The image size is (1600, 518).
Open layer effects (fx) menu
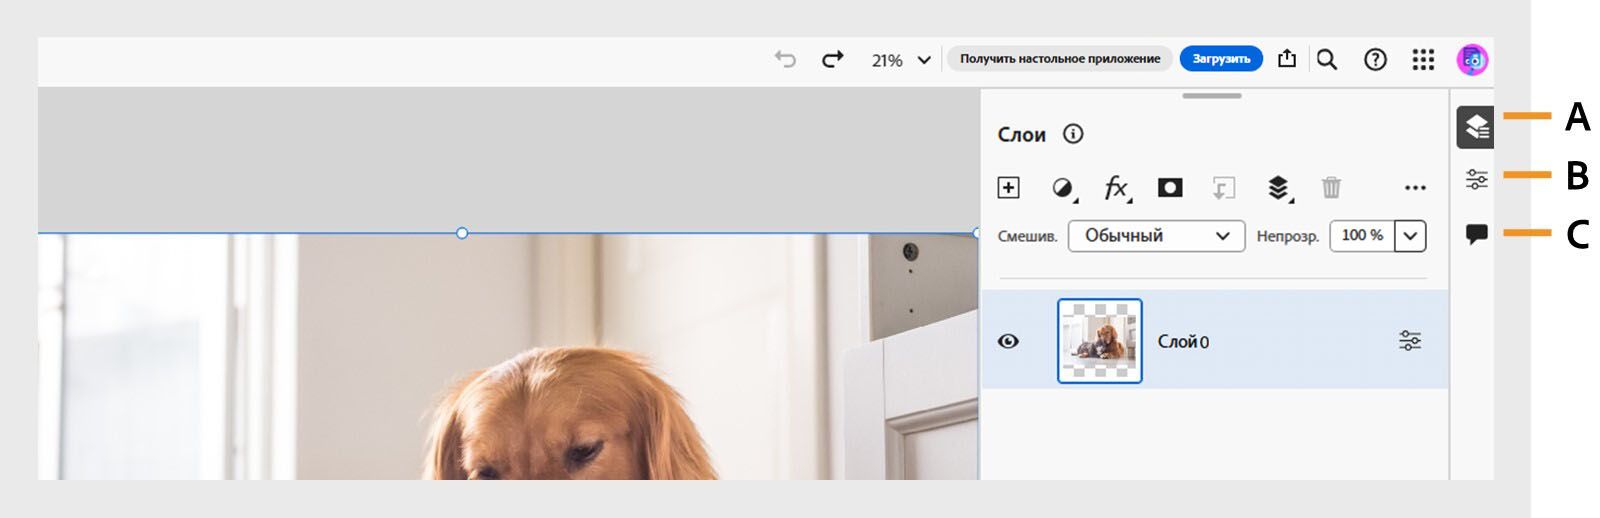pos(1117,188)
